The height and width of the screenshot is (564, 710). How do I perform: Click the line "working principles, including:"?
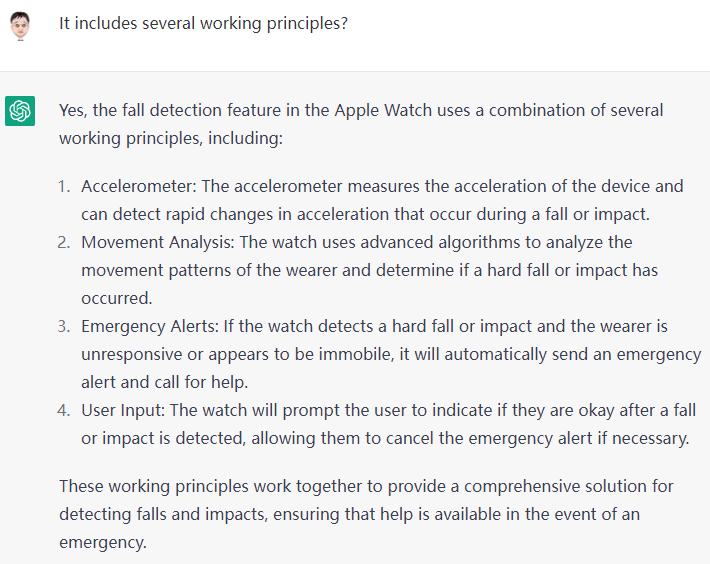pos(171,138)
